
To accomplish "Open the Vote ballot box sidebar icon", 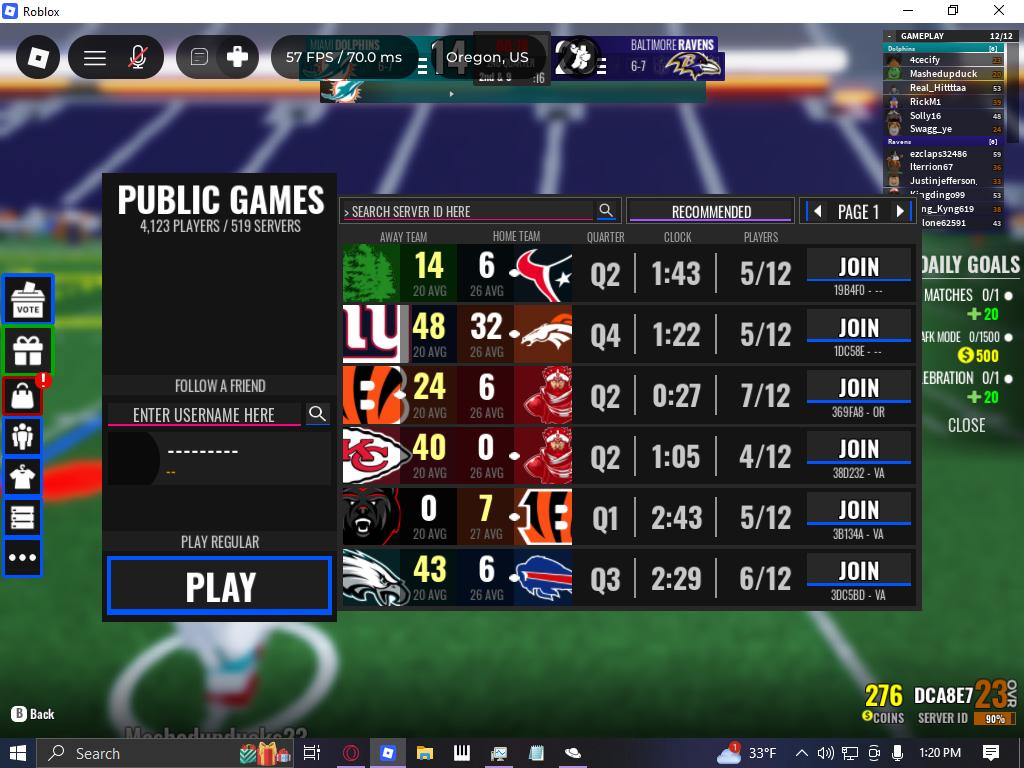I will pyautogui.click(x=28, y=299).
